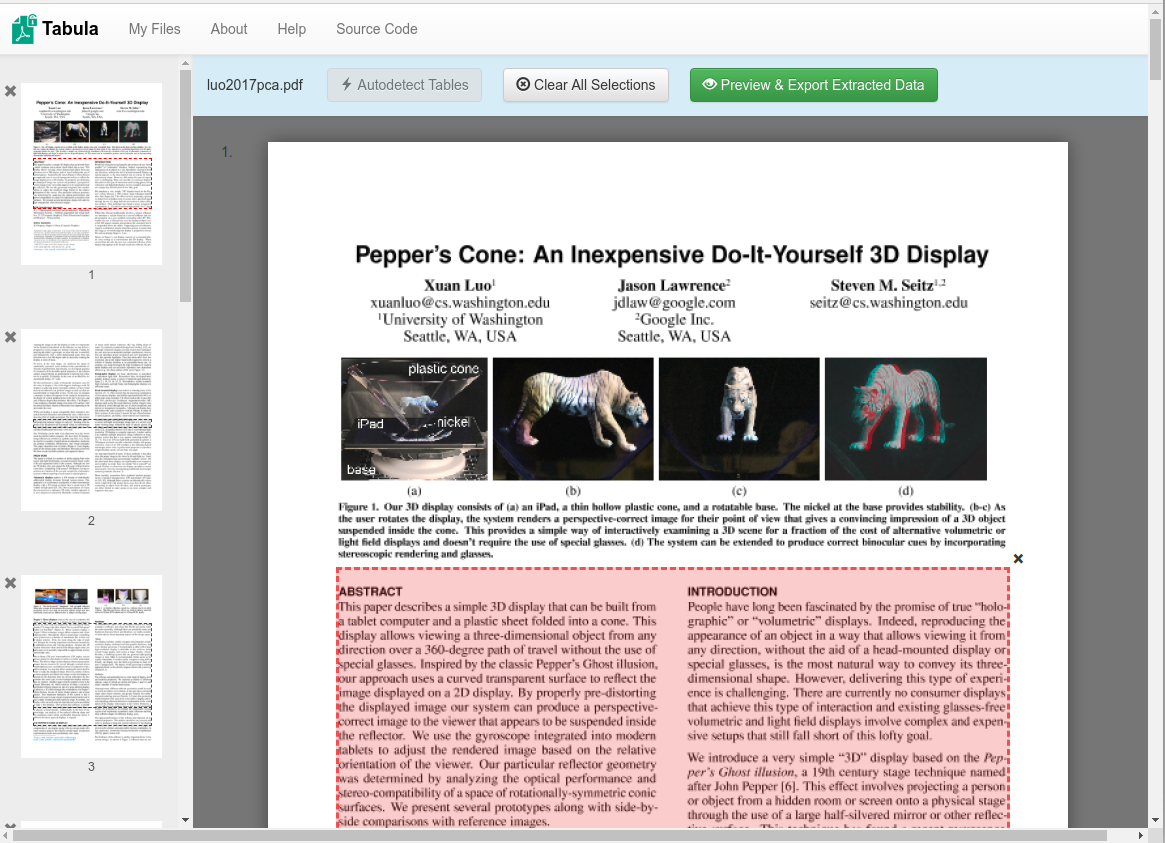The height and width of the screenshot is (843, 1165).
Task: Remove page 2 with its X icon
Action: point(10,336)
